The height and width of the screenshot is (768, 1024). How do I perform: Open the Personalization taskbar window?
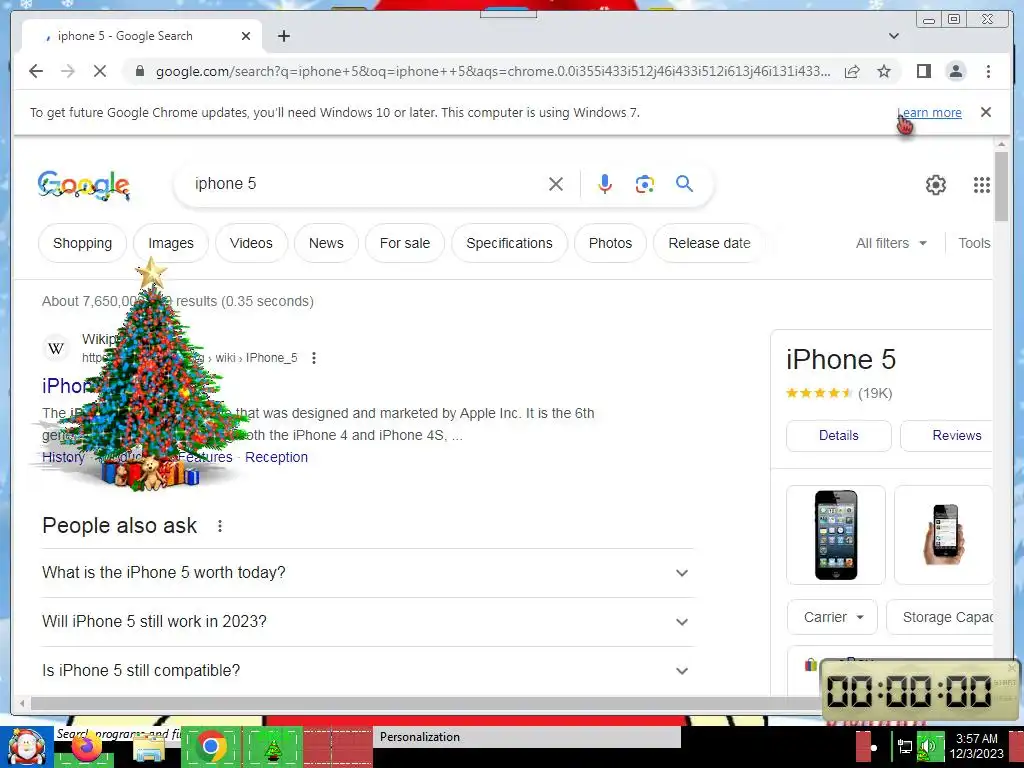(x=526, y=737)
